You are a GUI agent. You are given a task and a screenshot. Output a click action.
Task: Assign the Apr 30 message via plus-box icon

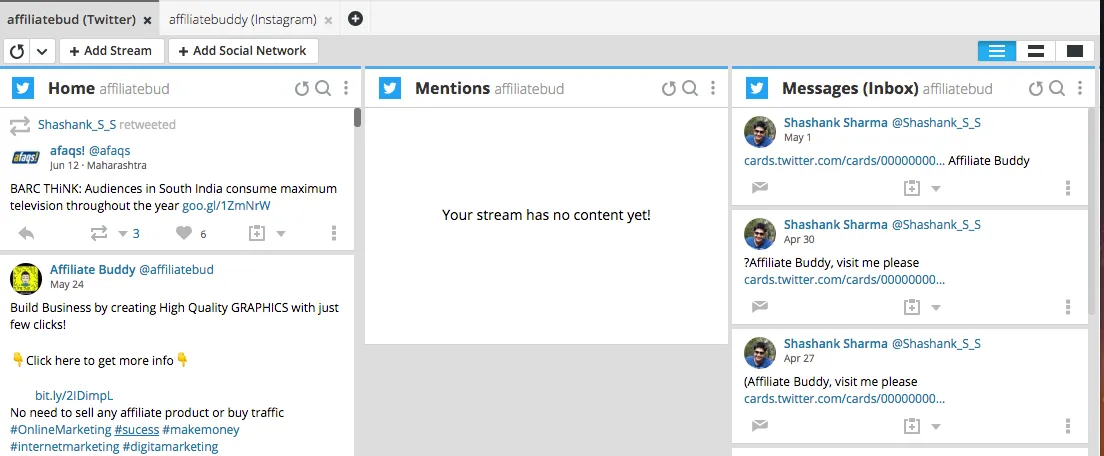[912, 307]
